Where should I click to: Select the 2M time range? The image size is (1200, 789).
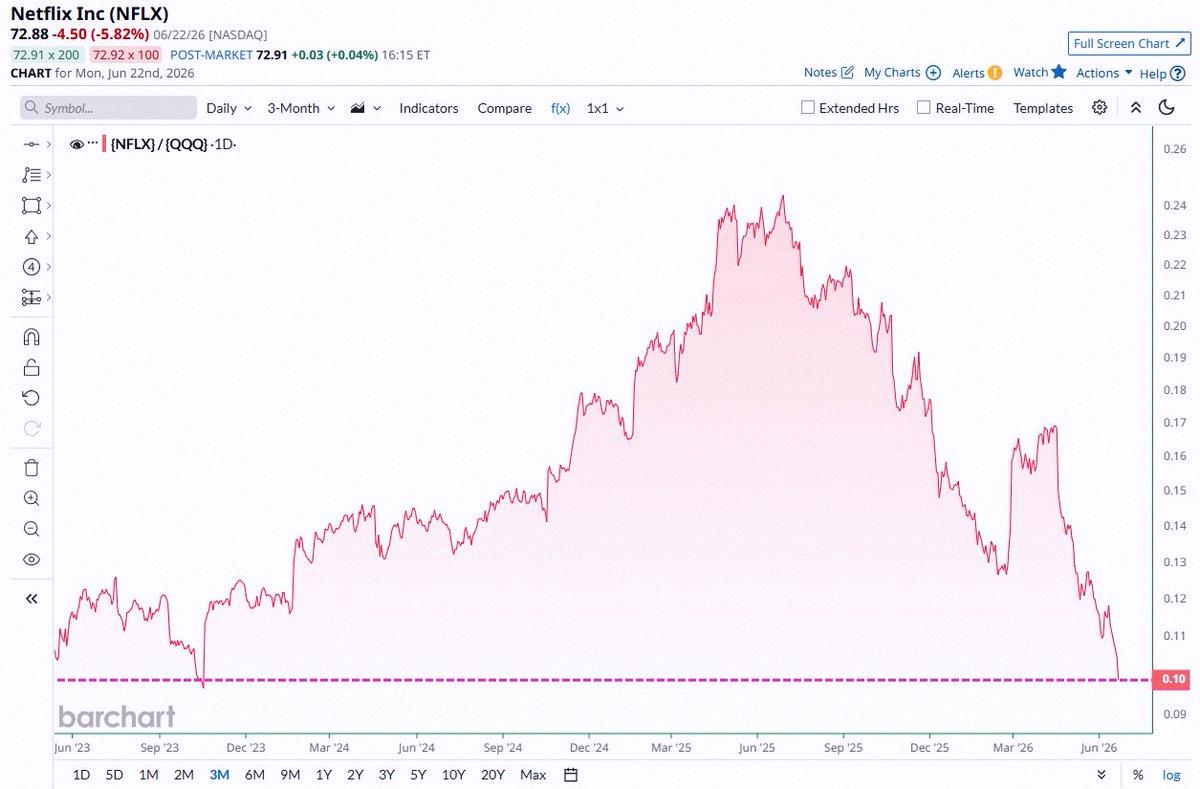coord(184,774)
